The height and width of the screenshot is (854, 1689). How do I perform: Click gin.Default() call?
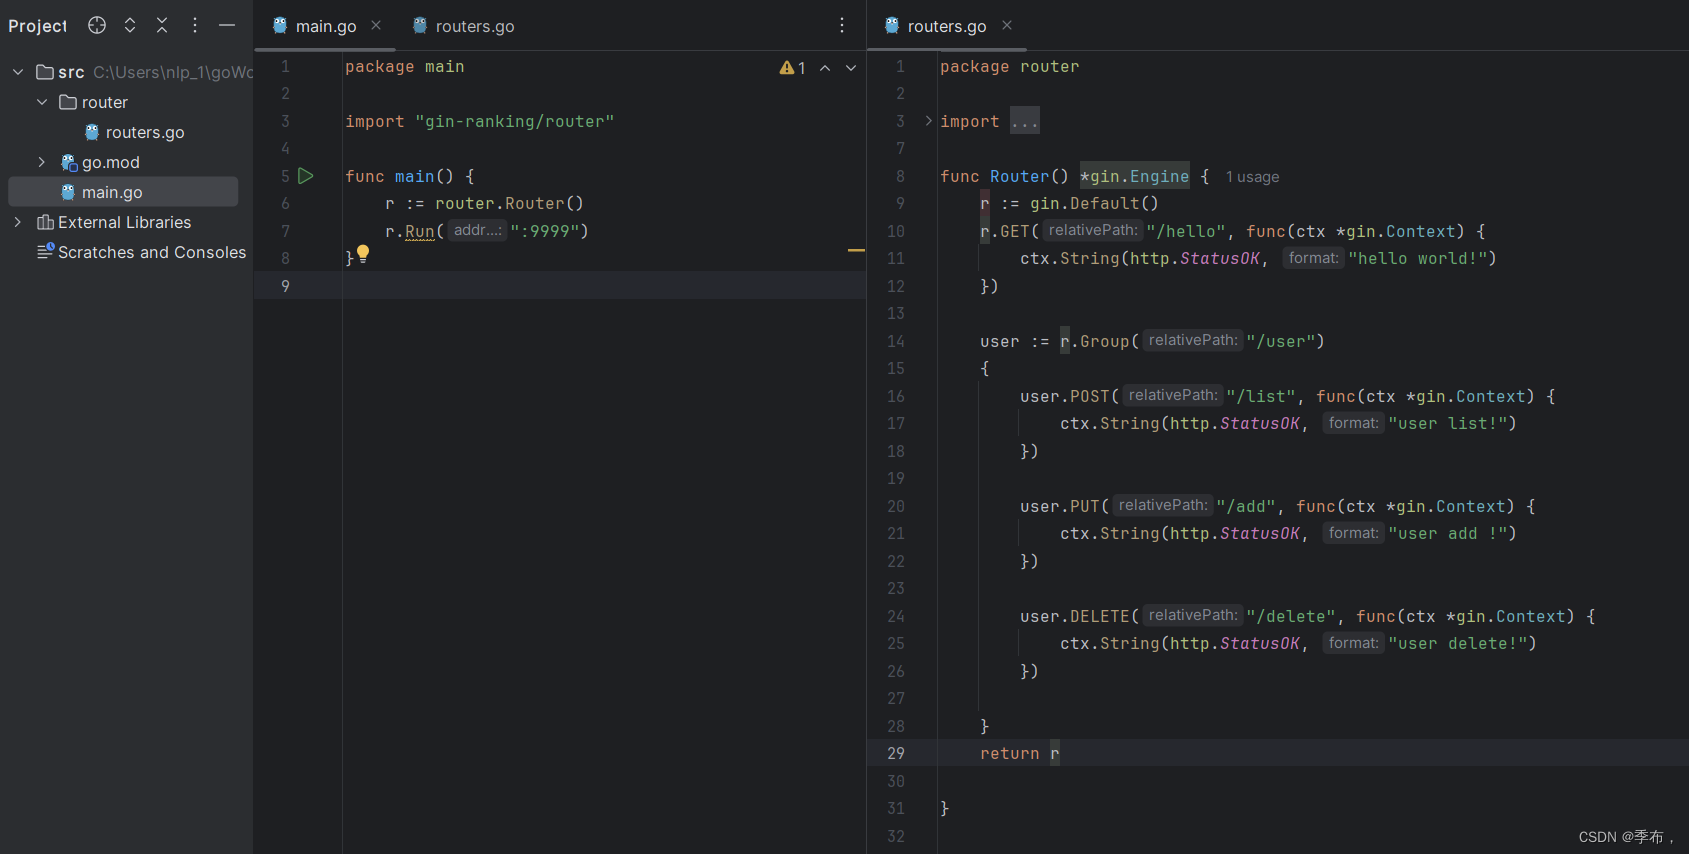(1094, 203)
